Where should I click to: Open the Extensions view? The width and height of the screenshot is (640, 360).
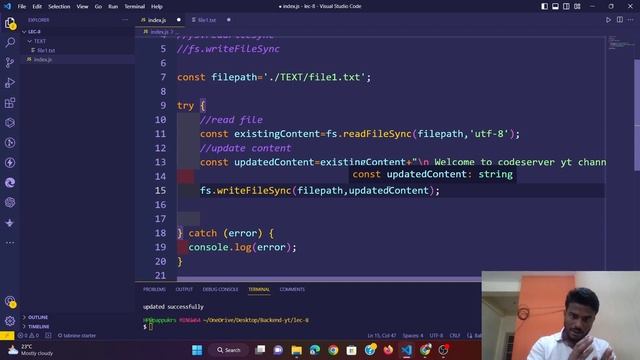click(10, 102)
